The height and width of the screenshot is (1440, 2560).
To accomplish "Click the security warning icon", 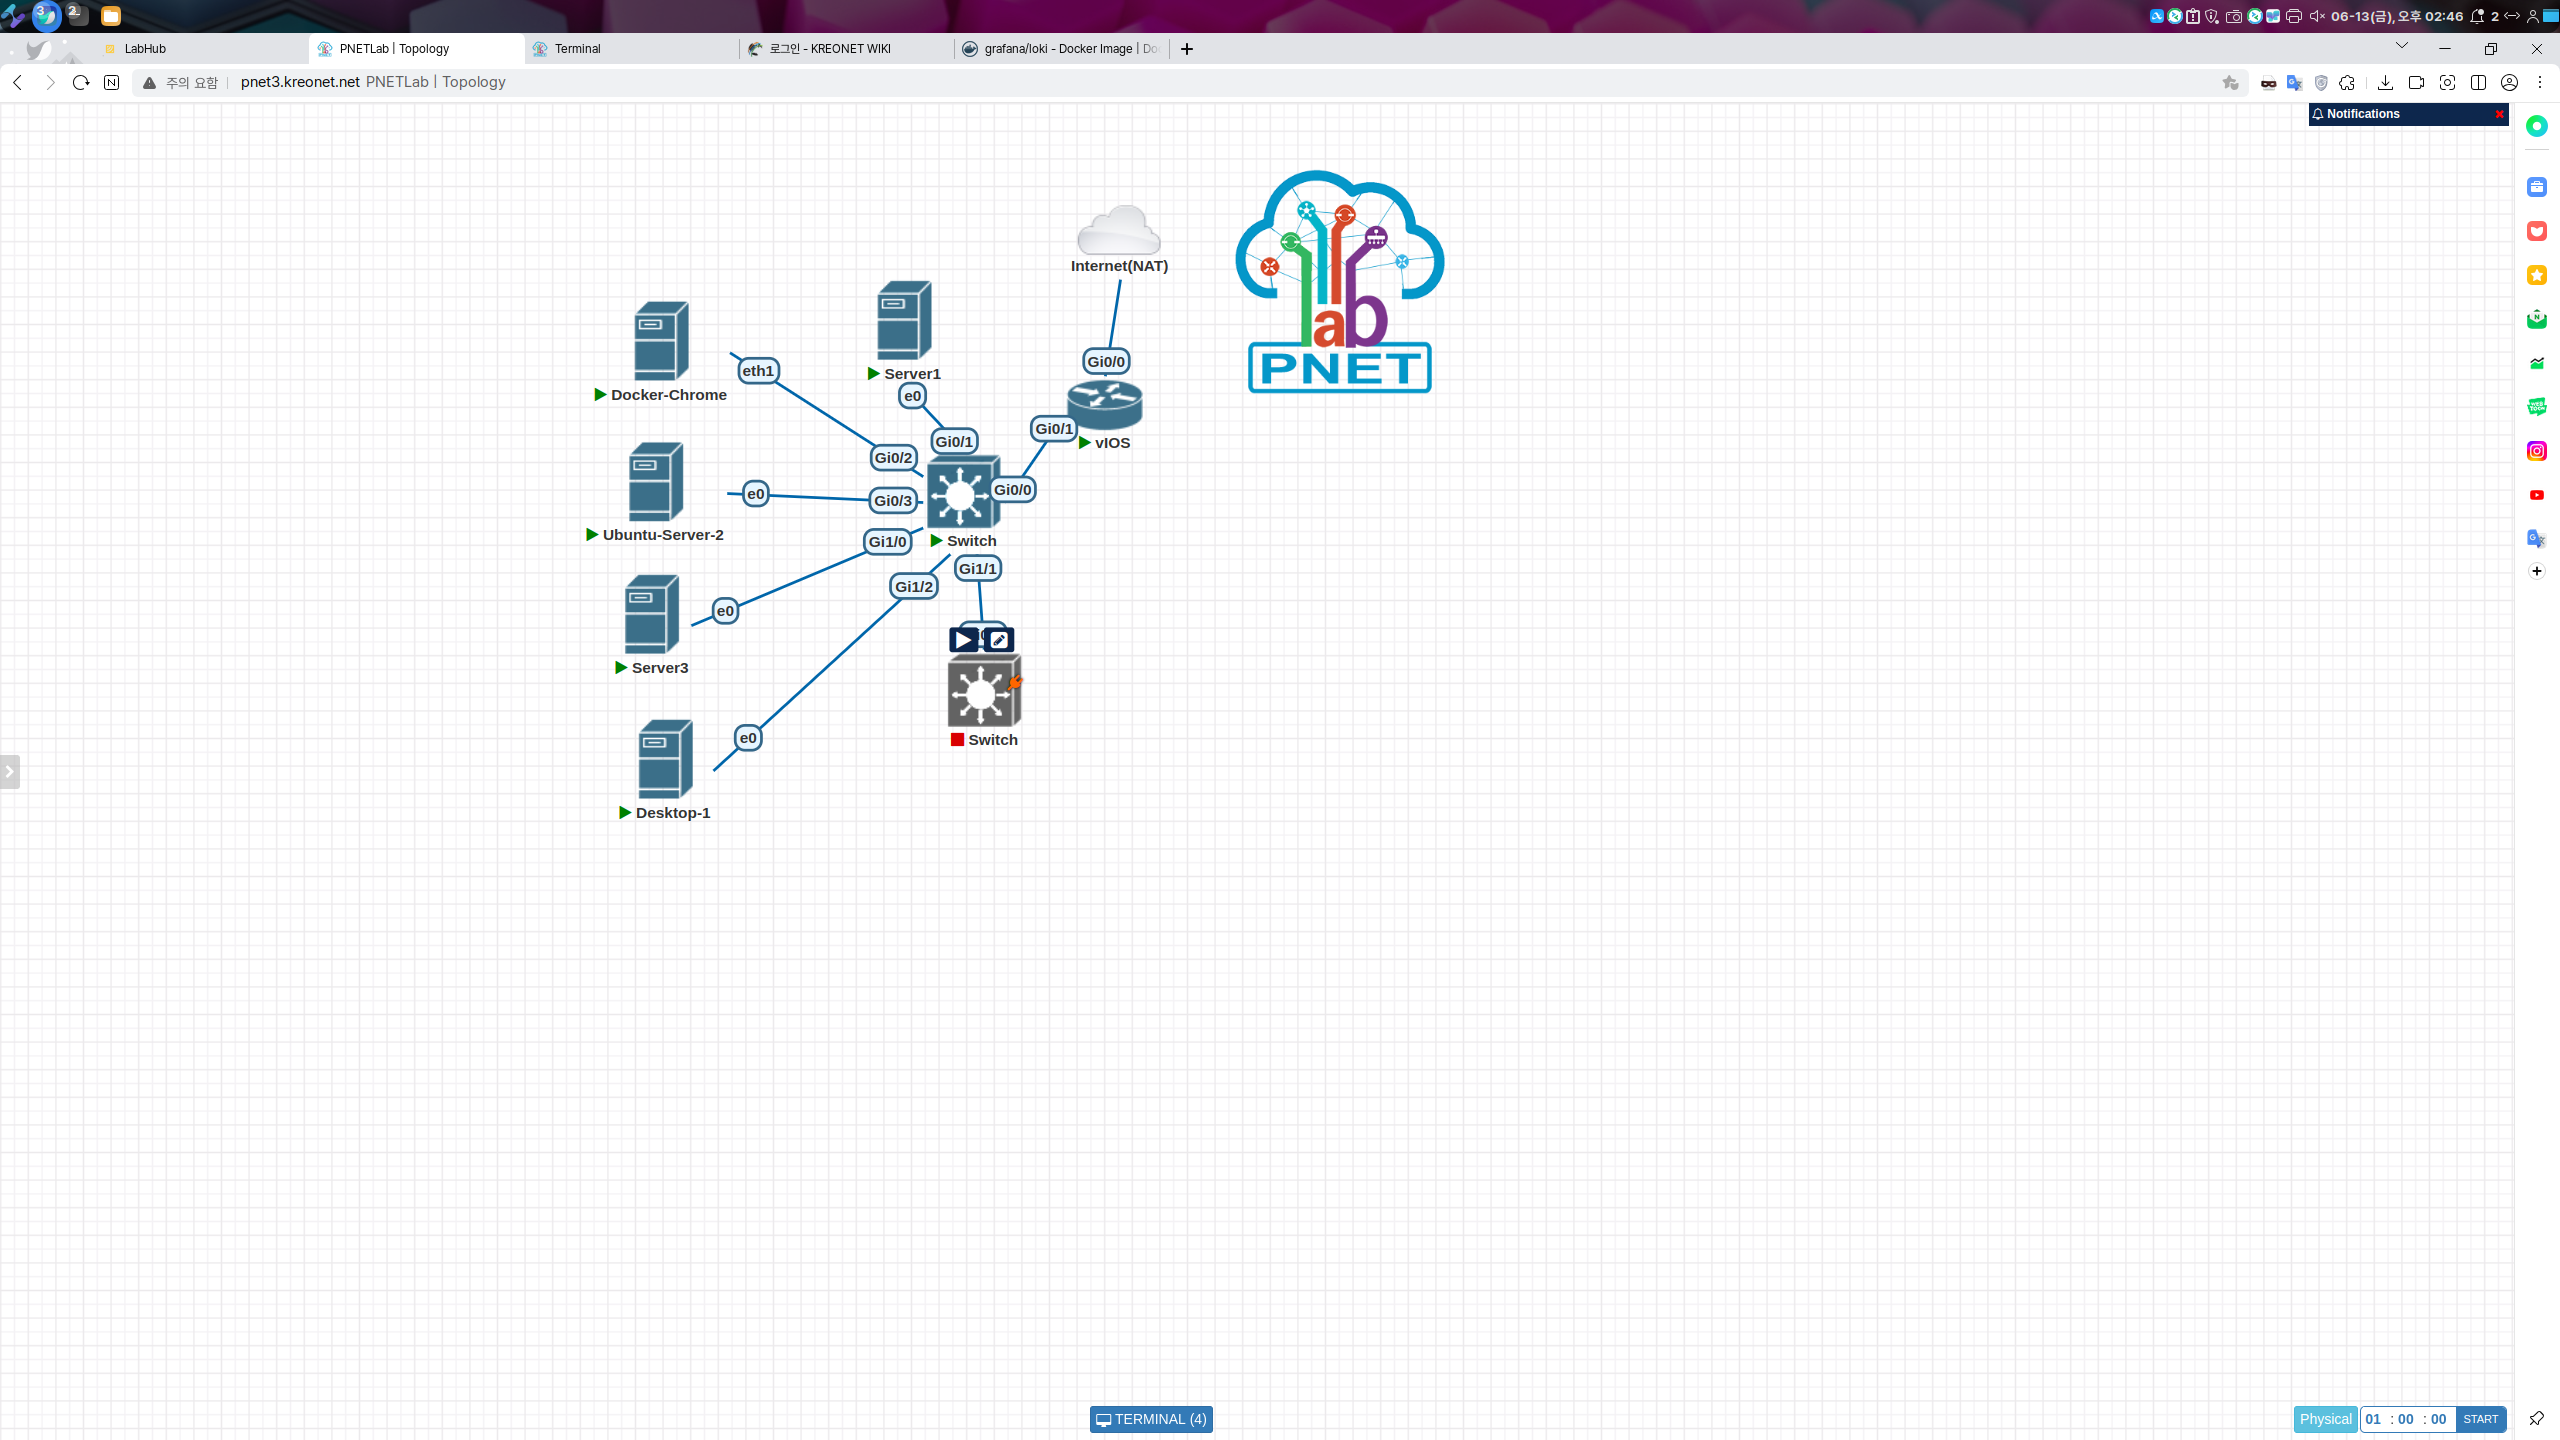I will click(x=149, y=83).
